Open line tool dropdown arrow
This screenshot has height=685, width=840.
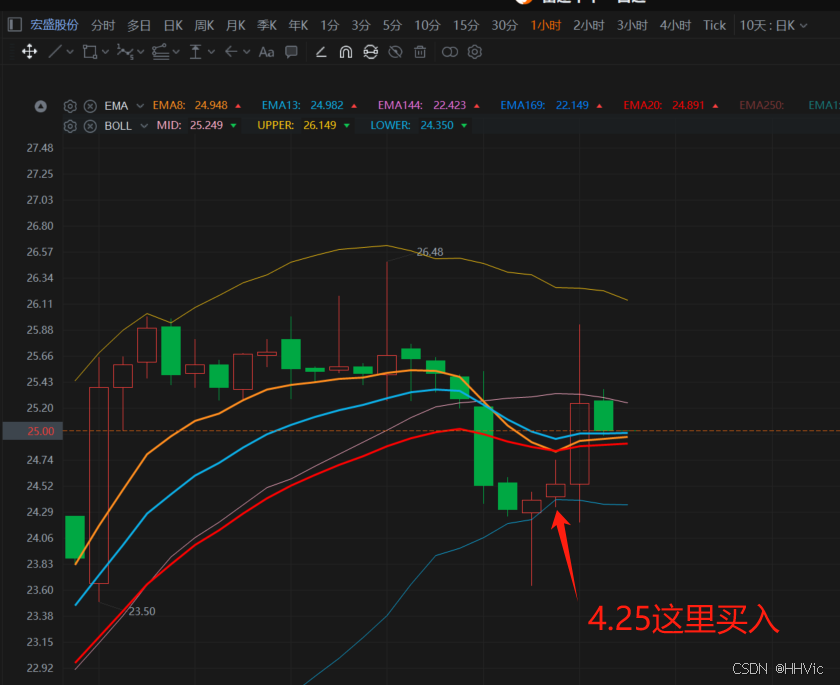coord(70,52)
